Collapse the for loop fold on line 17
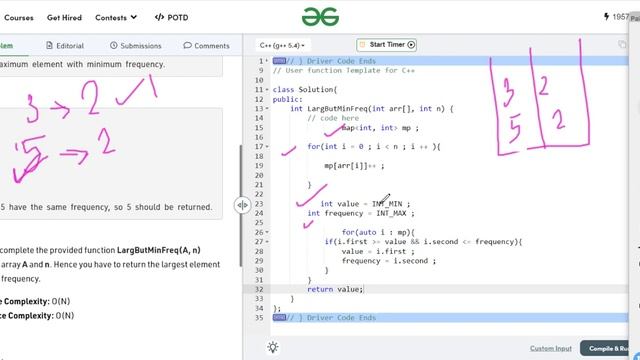The height and width of the screenshot is (360, 640). (x=267, y=147)
